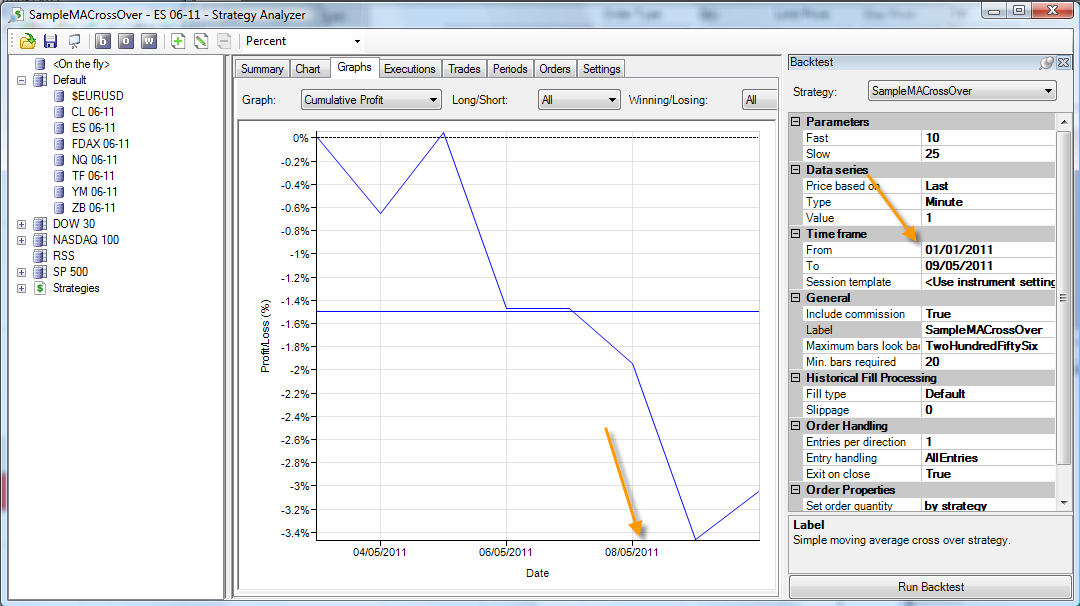Click the database icon beside <On the fly>

tap(40, 64)
